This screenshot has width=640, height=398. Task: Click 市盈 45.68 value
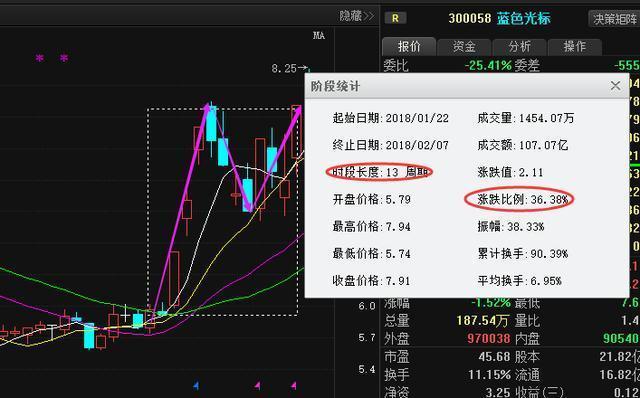click(494, 357)
